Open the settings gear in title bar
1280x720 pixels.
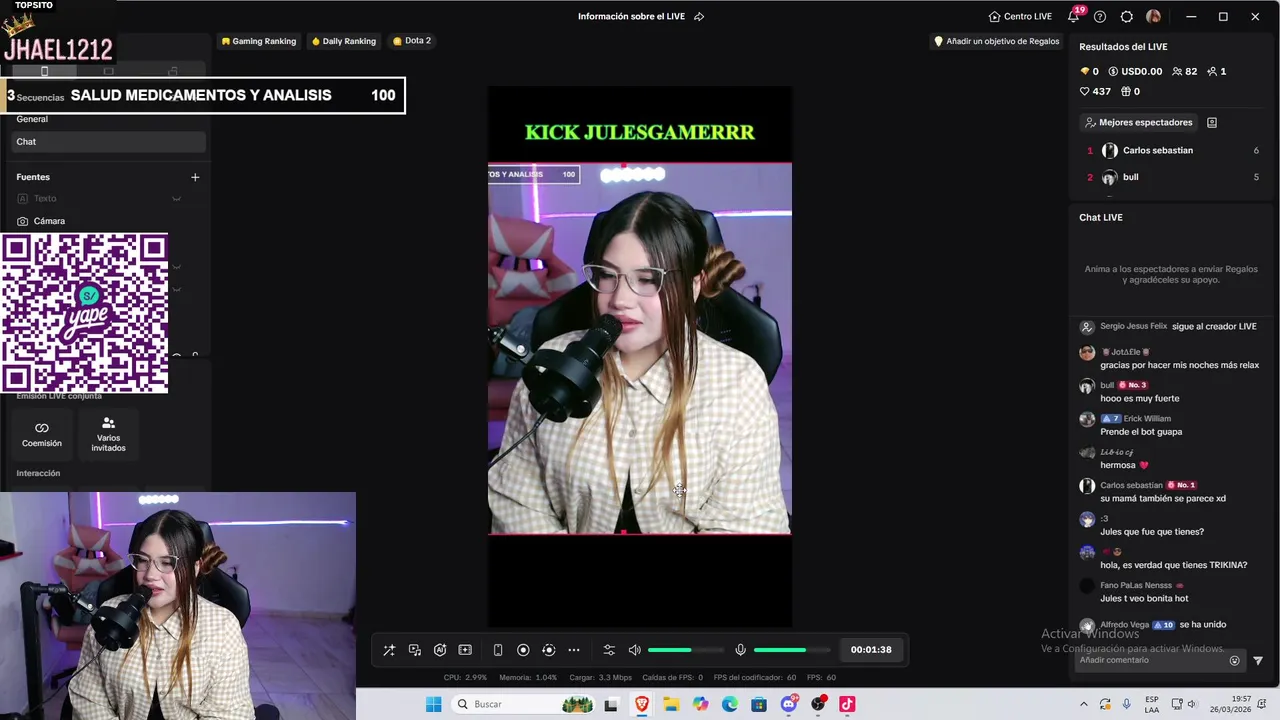1127,17
